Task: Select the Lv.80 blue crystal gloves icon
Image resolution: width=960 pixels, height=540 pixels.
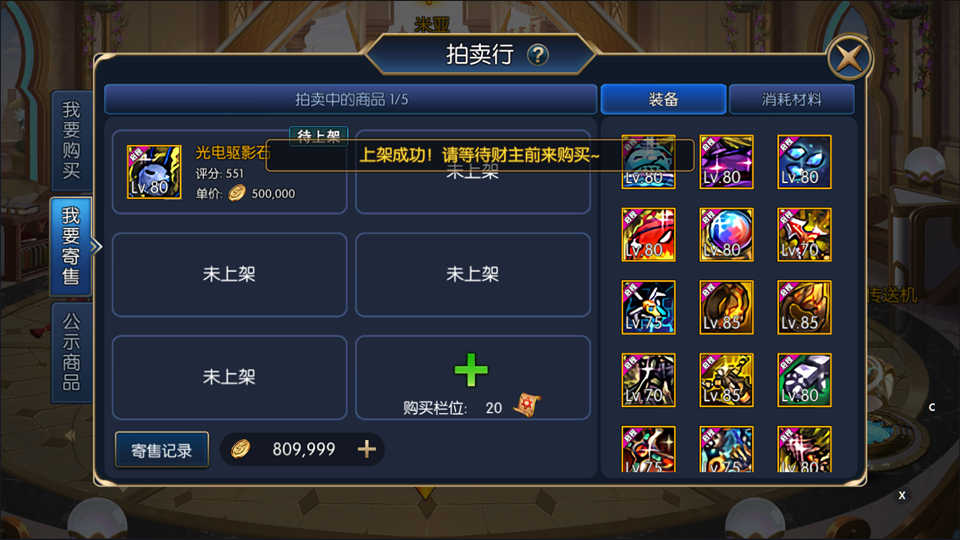Action: 804,162
